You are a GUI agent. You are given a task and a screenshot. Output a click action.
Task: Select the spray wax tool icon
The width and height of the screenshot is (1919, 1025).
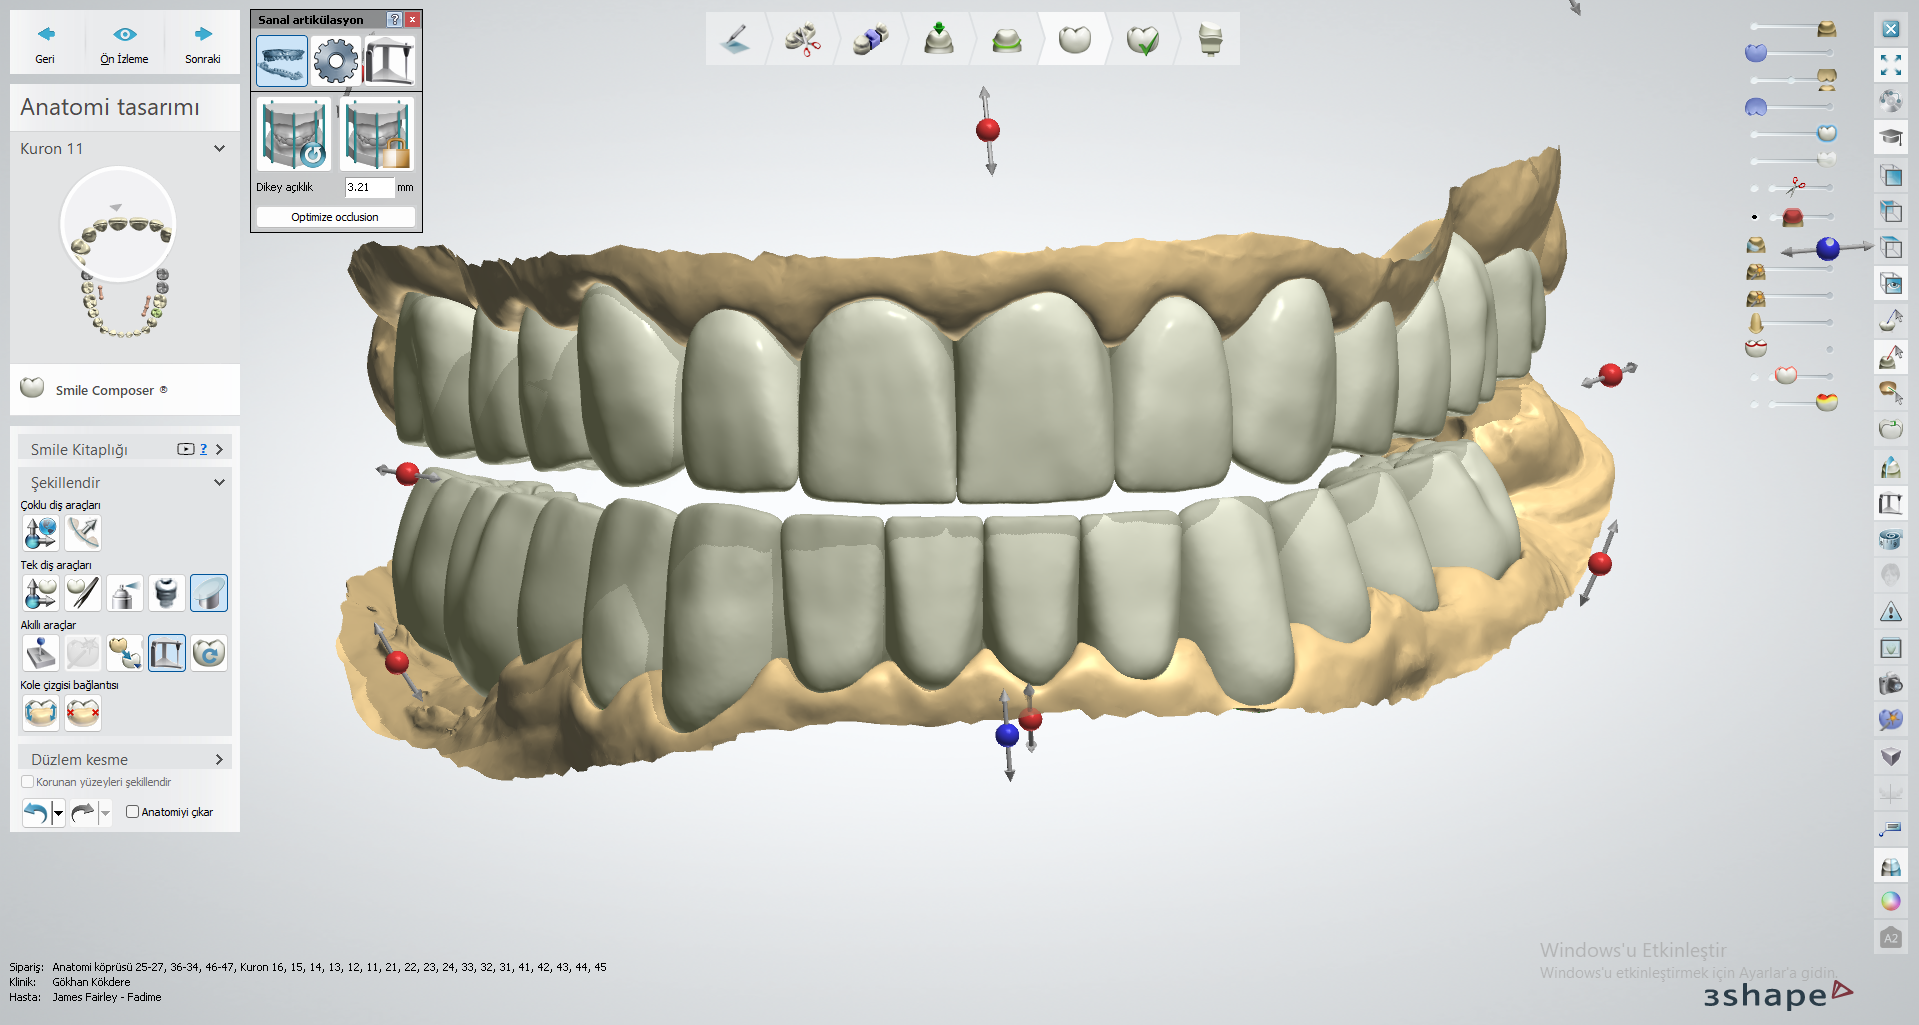(x=125, y=593)
